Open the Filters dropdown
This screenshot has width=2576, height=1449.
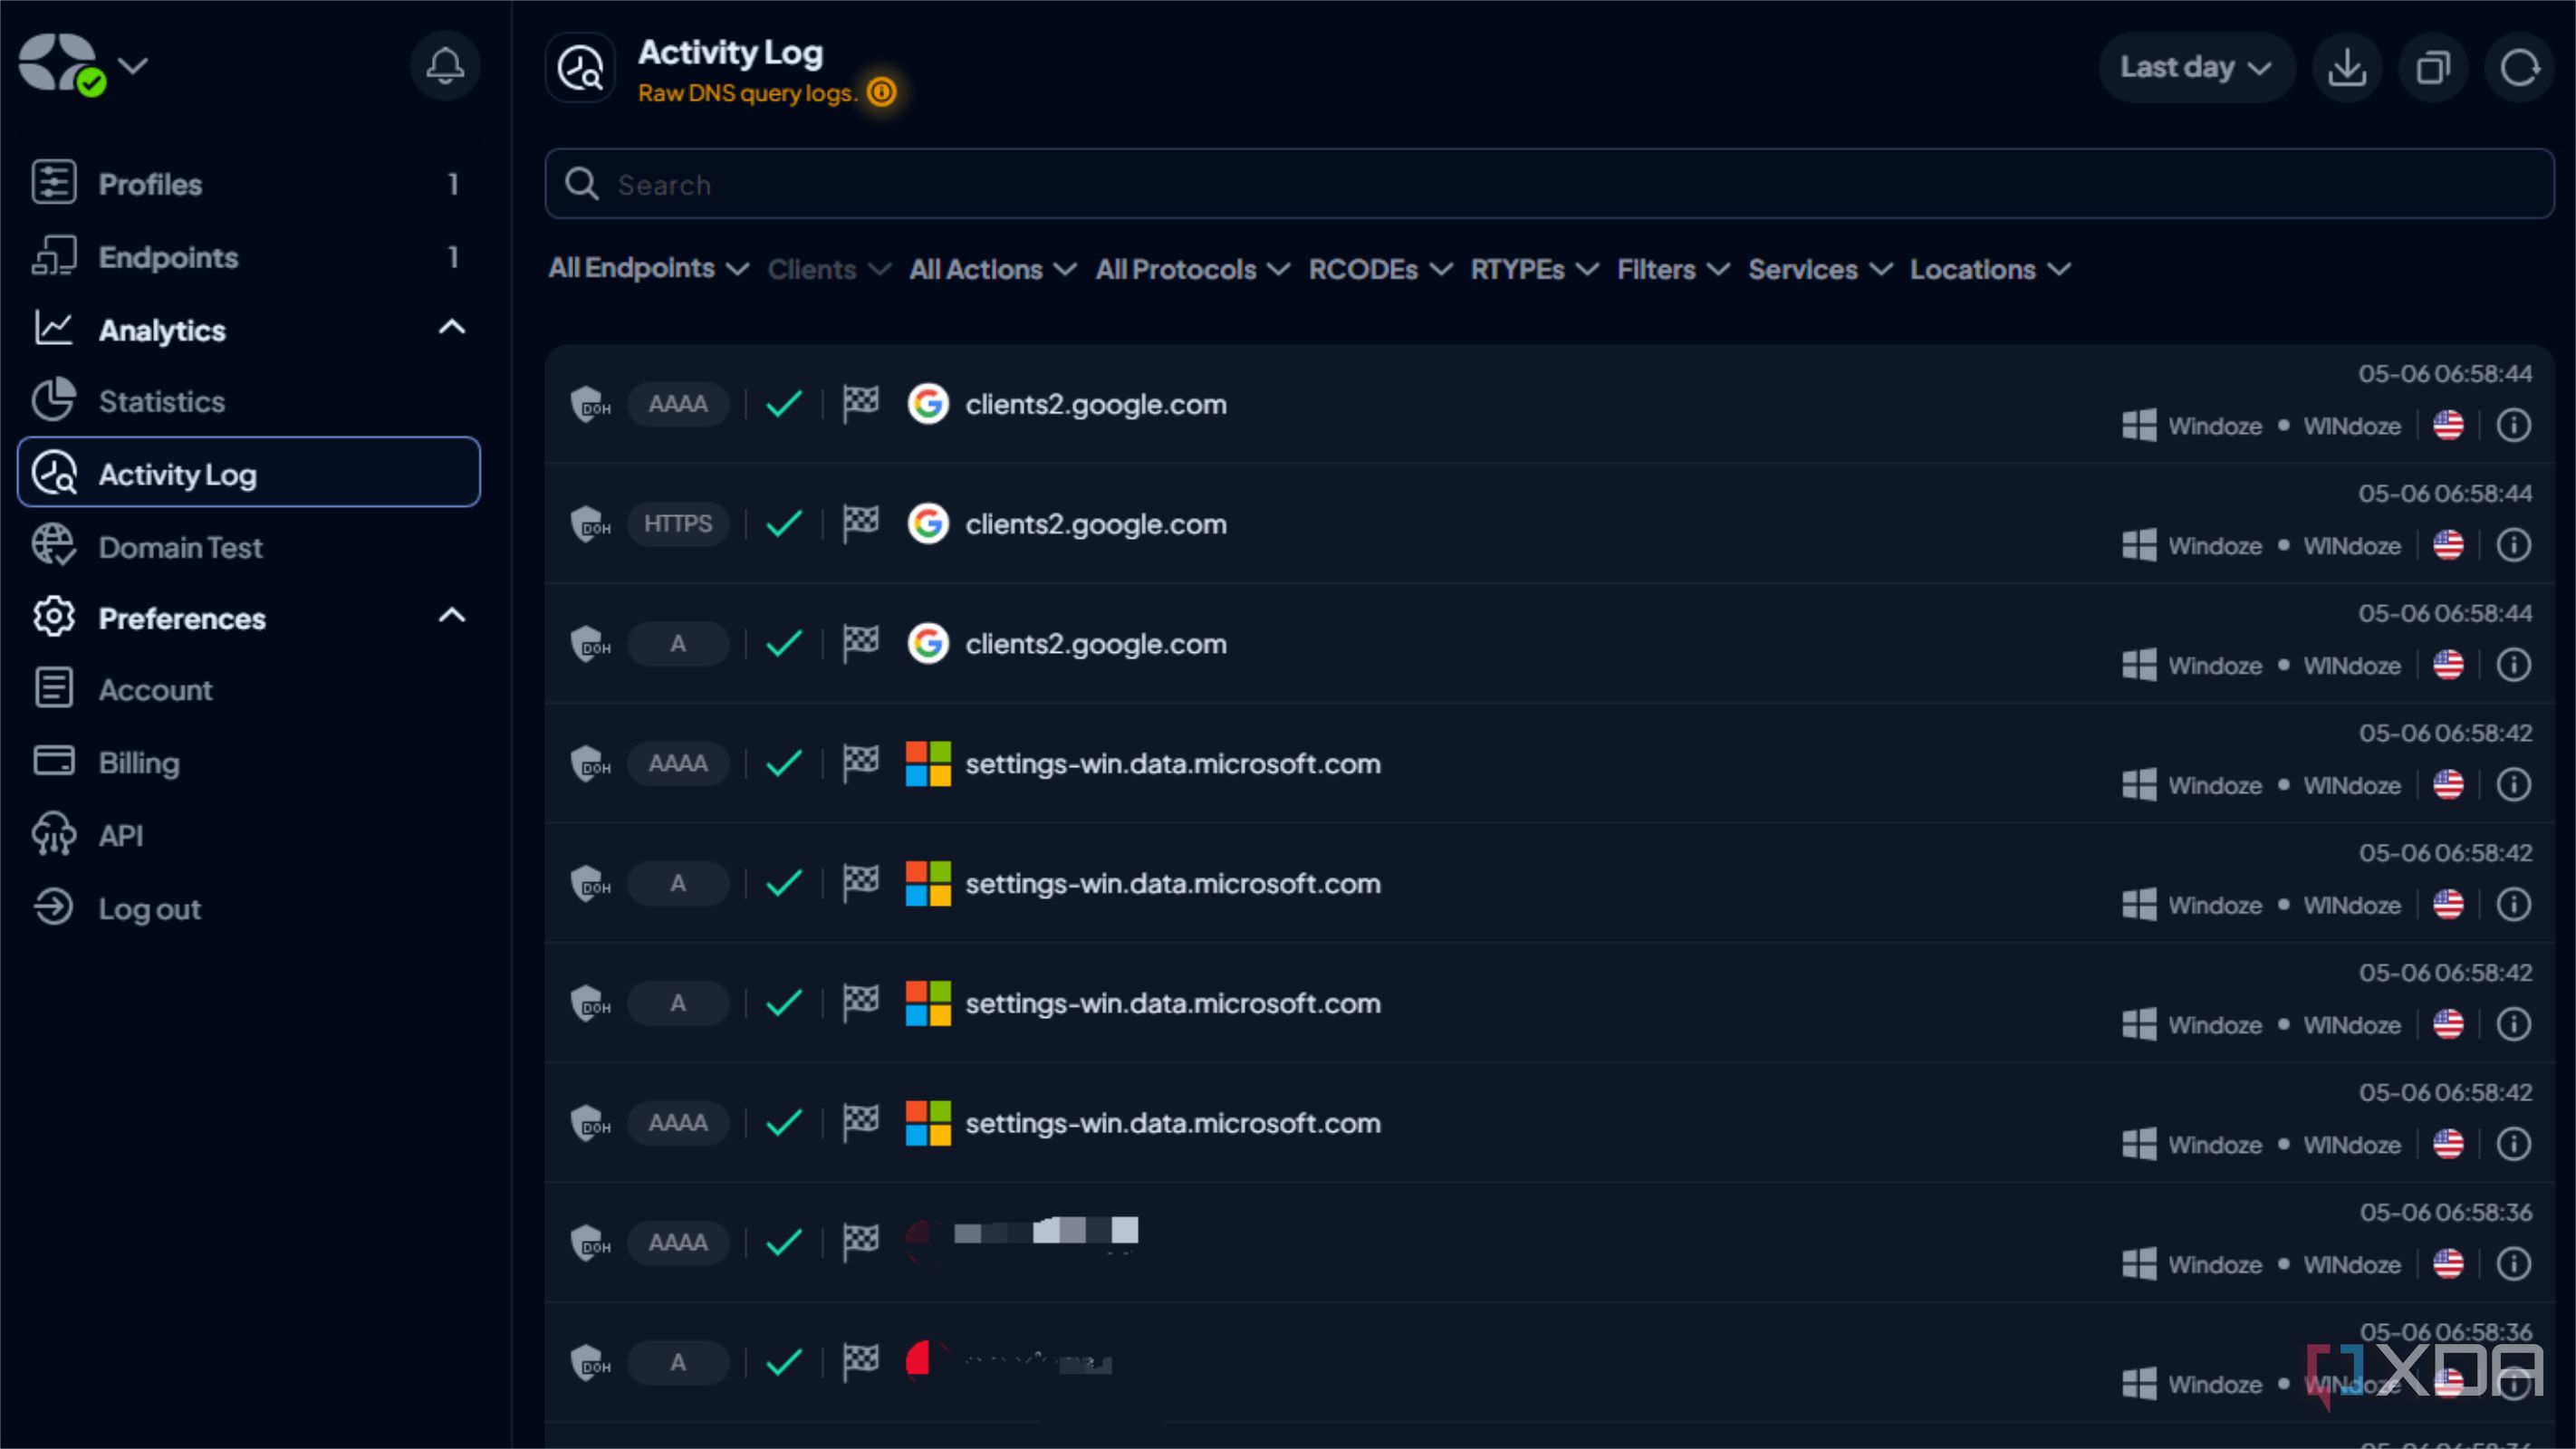1674,269
